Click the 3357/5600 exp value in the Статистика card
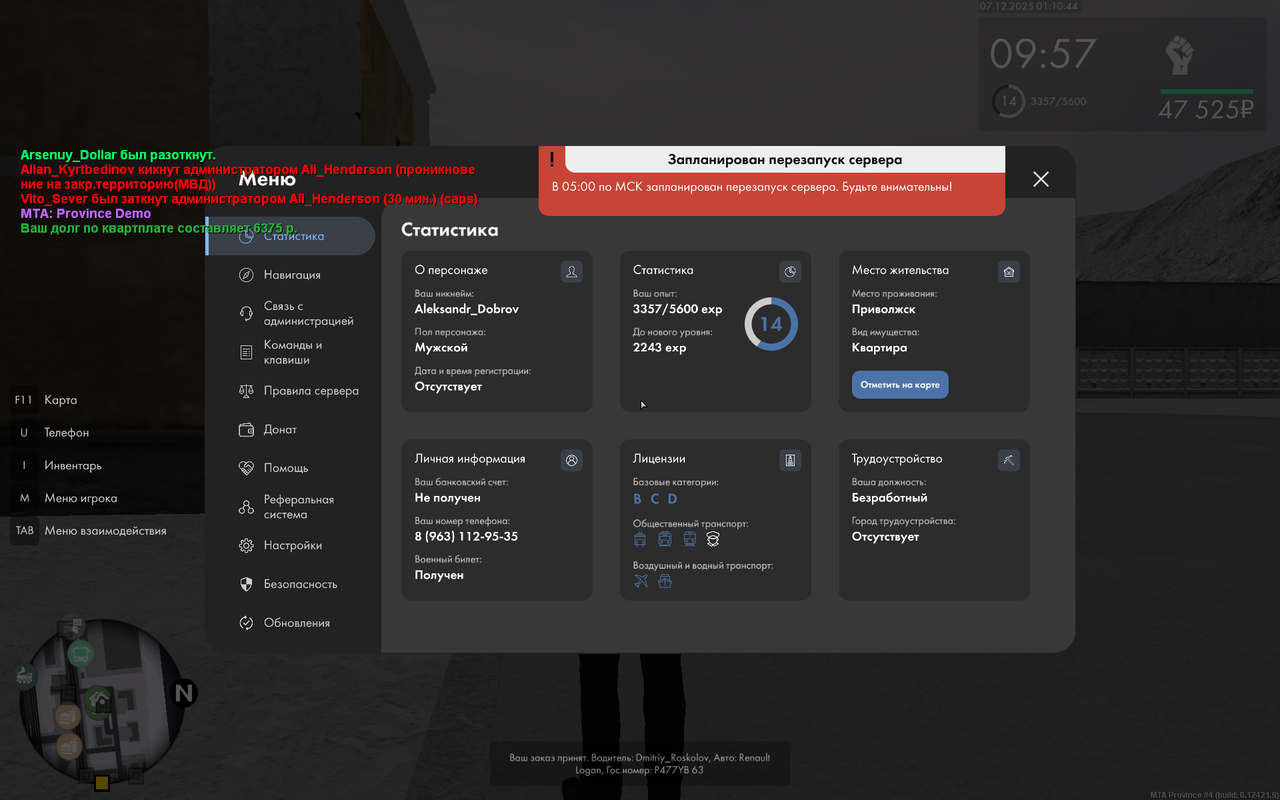This screenshot has width=1280, height=800. [x=677, y=309]
